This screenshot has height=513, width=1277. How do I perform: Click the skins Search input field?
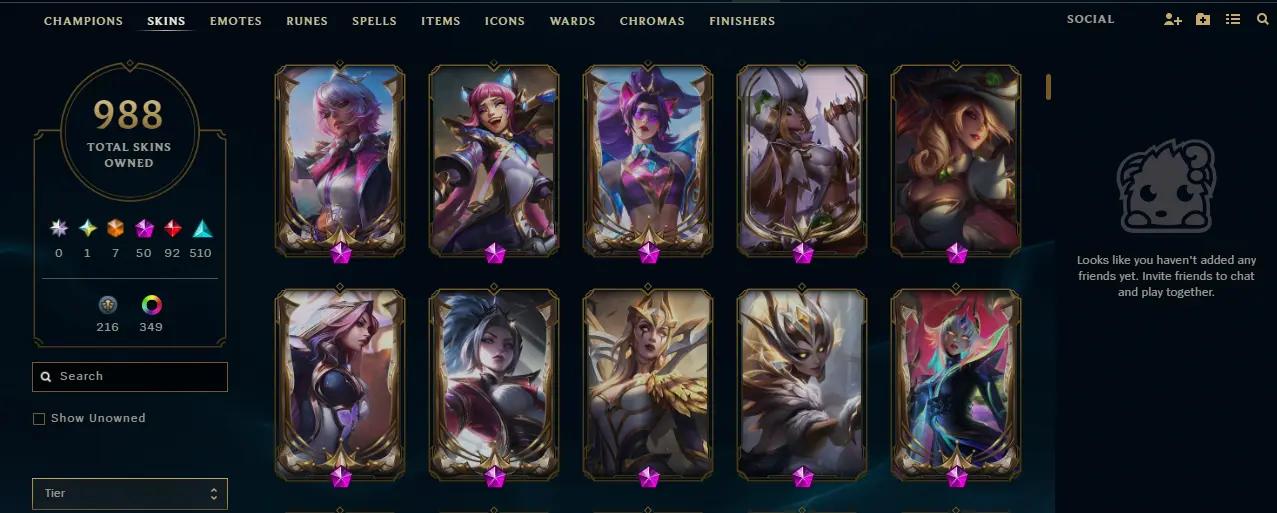[x=130, y=377]
